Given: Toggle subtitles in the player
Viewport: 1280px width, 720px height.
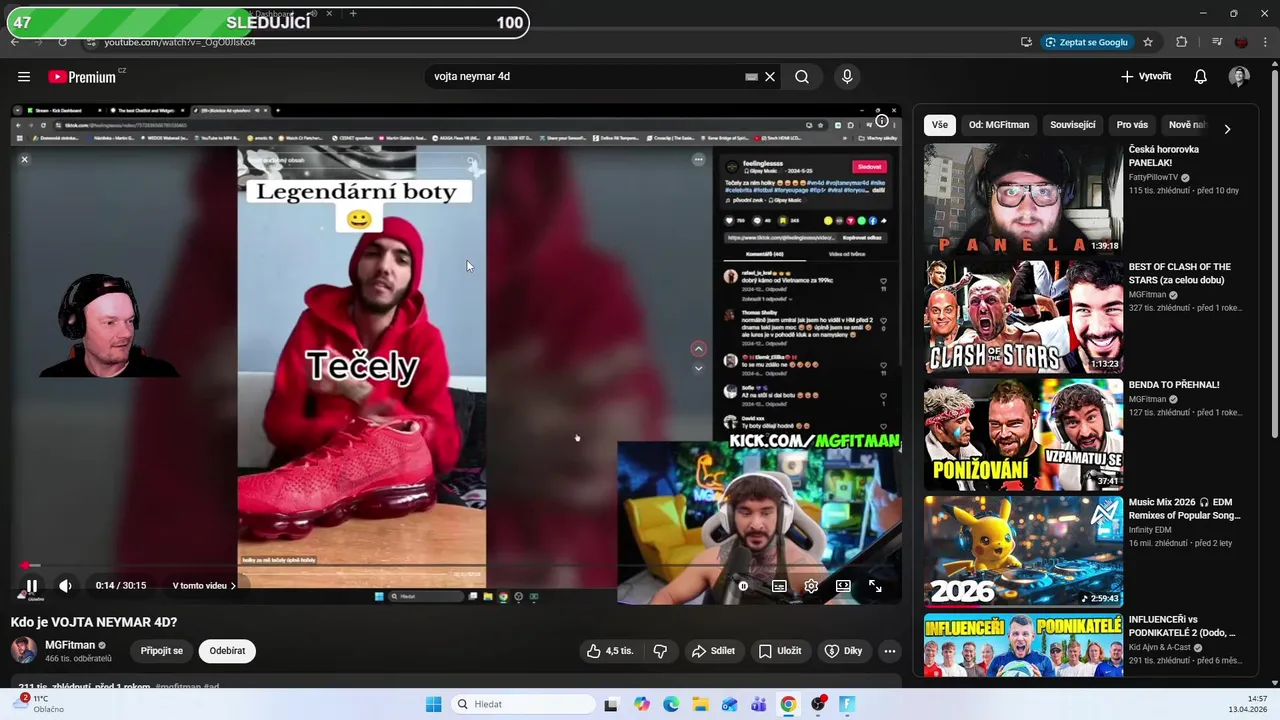Looking at the screenshot, I should point(779,586).
